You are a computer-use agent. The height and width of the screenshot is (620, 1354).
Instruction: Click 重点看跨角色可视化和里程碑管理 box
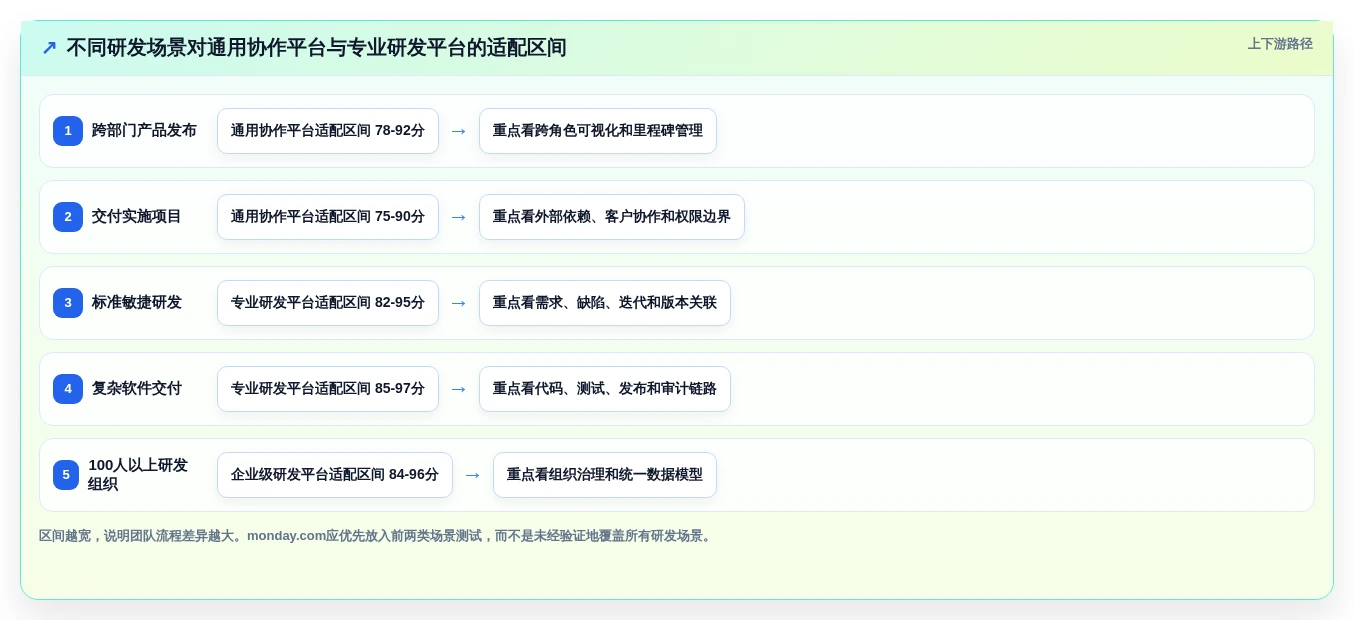(x=598, y=131)
